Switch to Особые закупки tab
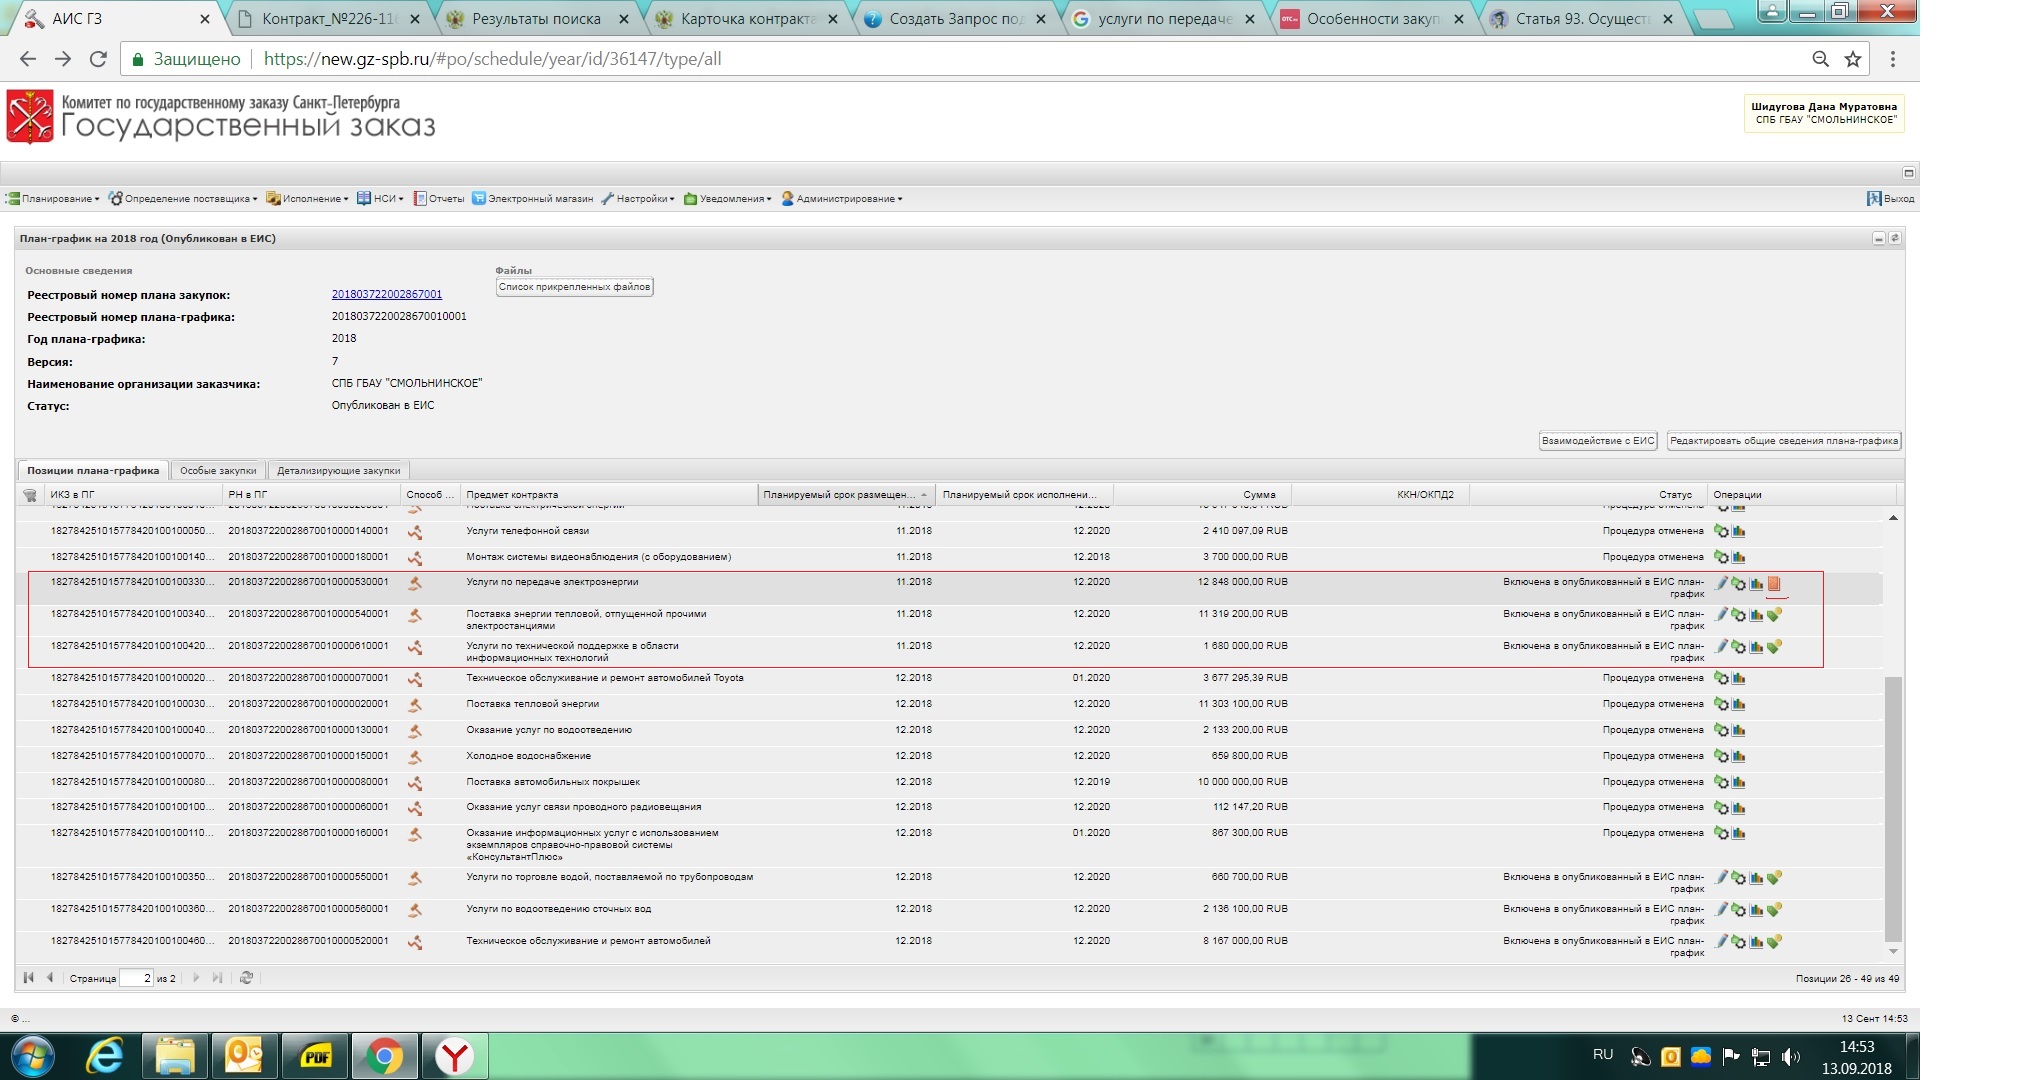The height and width of the screenshot is (1080, 2032). (x=218, y=471)
